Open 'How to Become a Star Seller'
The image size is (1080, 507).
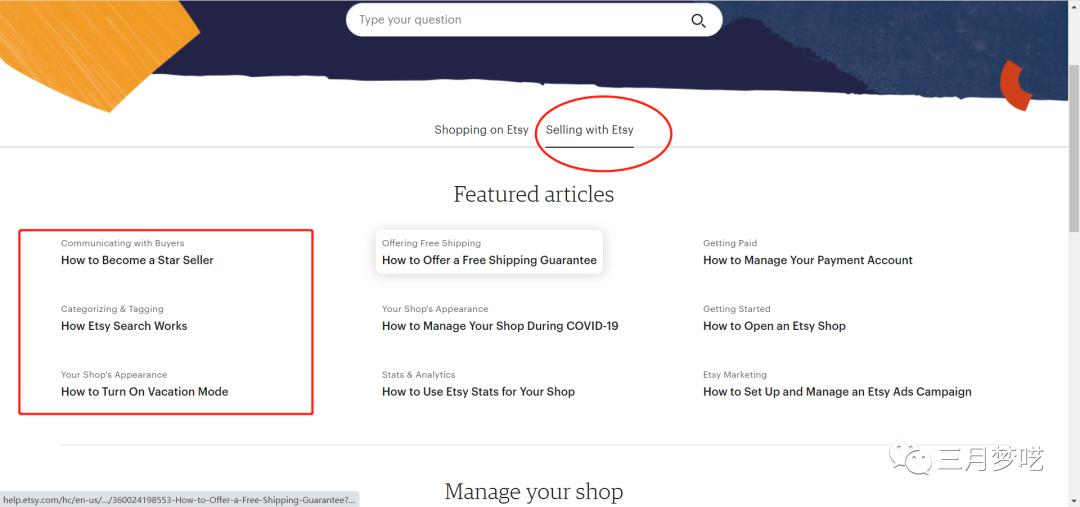137,260
